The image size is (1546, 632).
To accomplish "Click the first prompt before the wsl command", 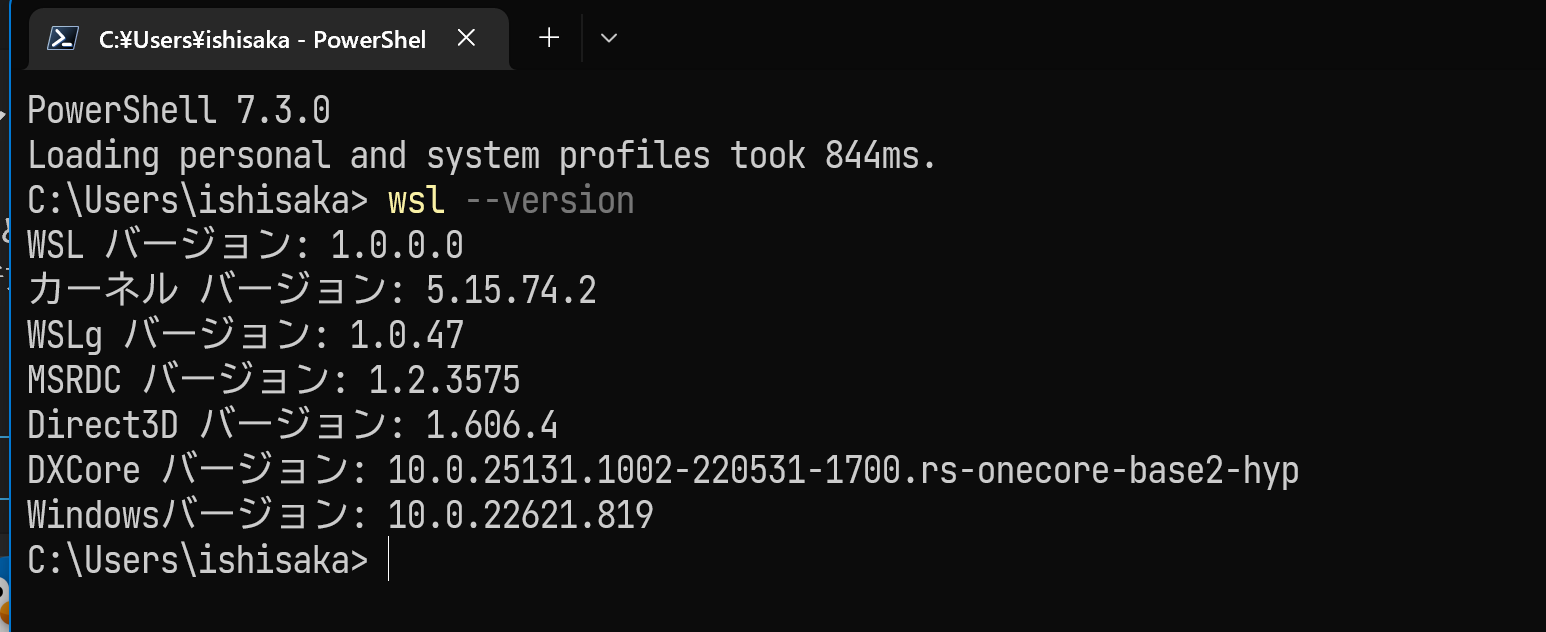I will coord(197,201).
